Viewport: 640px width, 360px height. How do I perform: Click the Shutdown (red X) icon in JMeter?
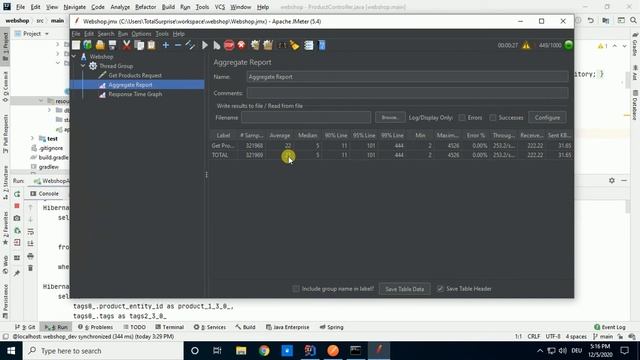tap(241, 45)
